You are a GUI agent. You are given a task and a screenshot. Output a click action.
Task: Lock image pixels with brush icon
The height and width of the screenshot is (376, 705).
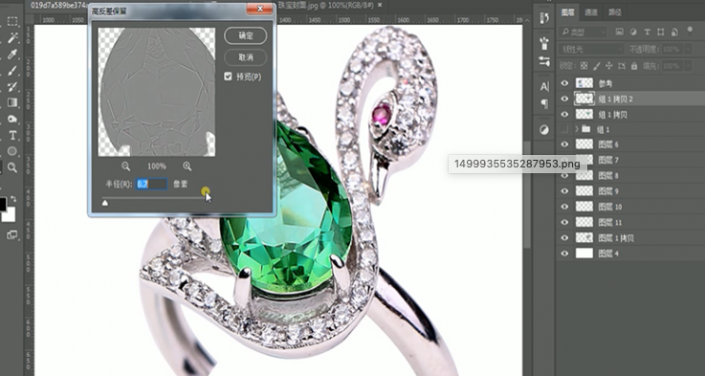(597, 66)
